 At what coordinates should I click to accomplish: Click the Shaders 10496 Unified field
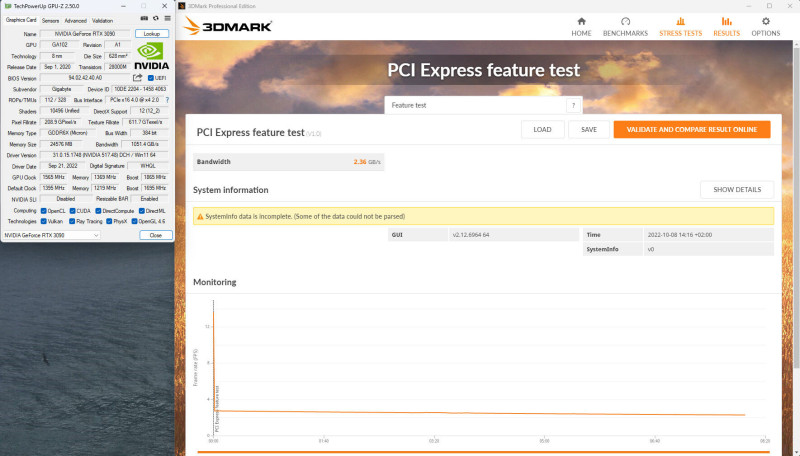(x=64, y=111)
